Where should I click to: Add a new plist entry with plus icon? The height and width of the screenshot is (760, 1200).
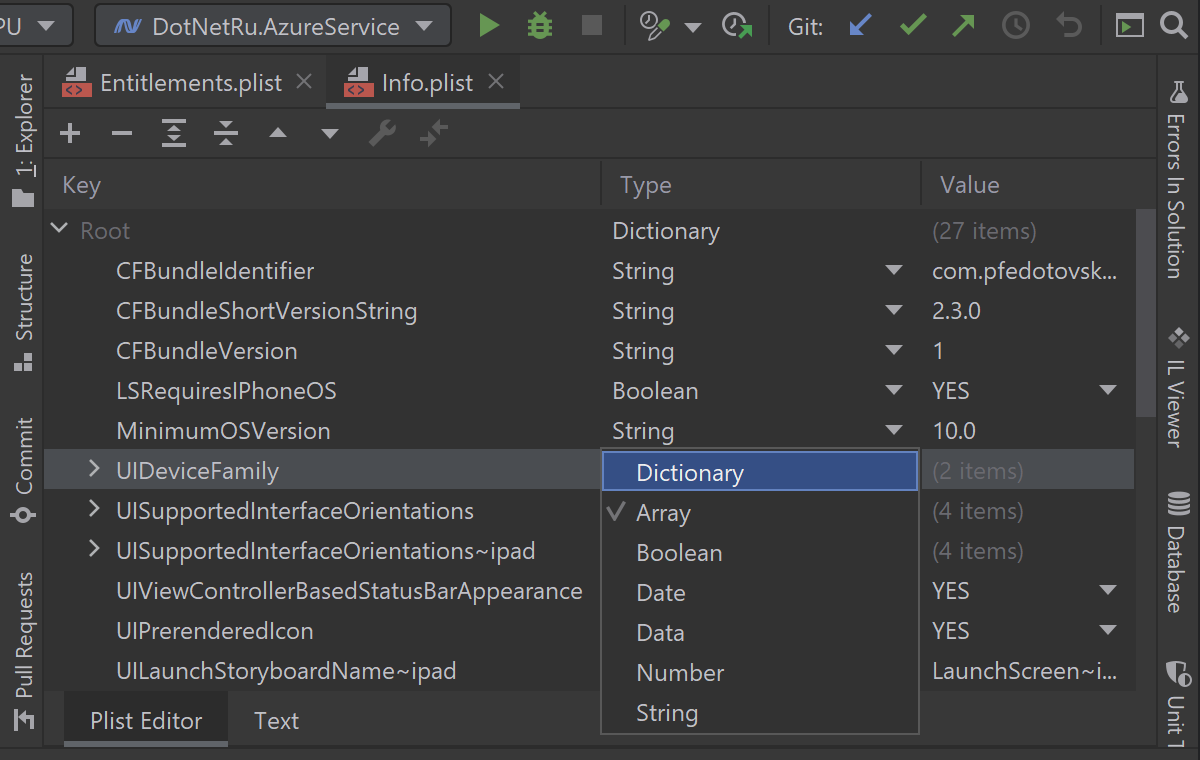[70, 133]
